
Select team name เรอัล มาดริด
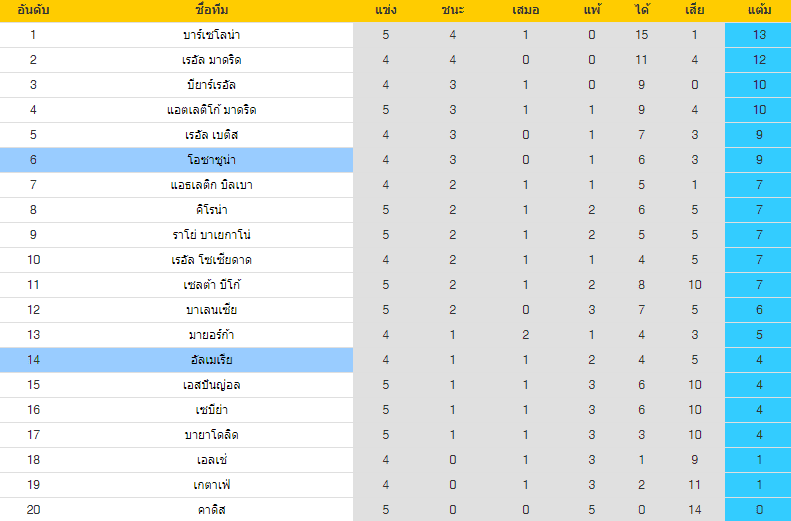(x=212, y=60)
